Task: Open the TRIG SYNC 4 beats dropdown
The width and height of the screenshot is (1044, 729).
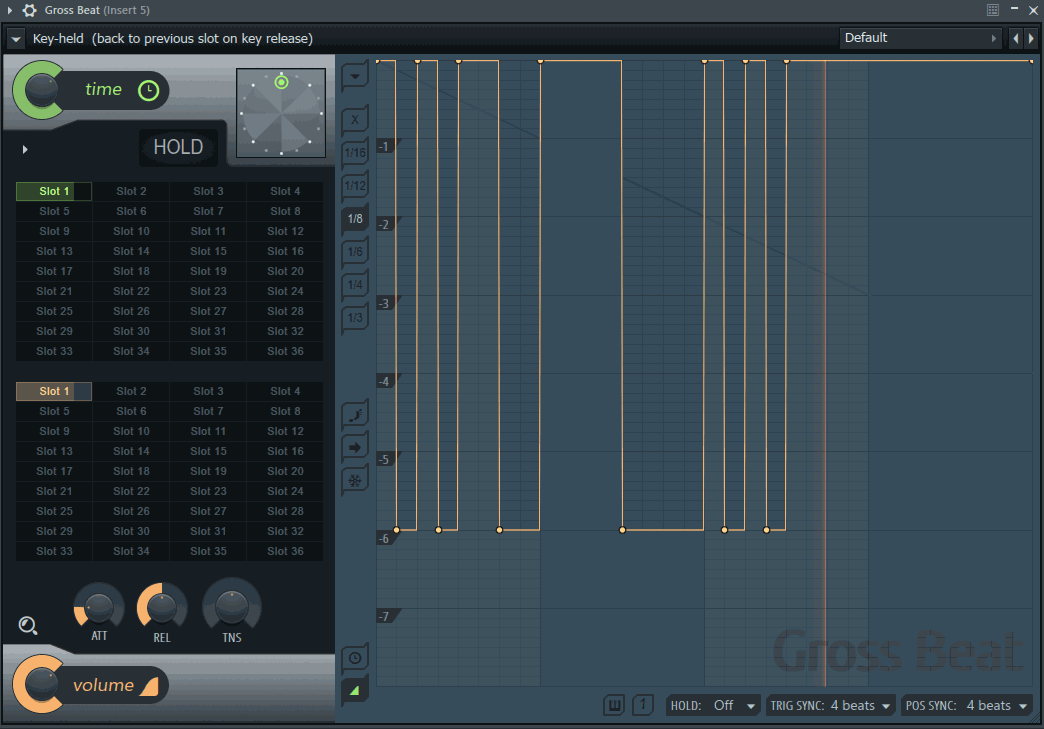Action: 830,706
